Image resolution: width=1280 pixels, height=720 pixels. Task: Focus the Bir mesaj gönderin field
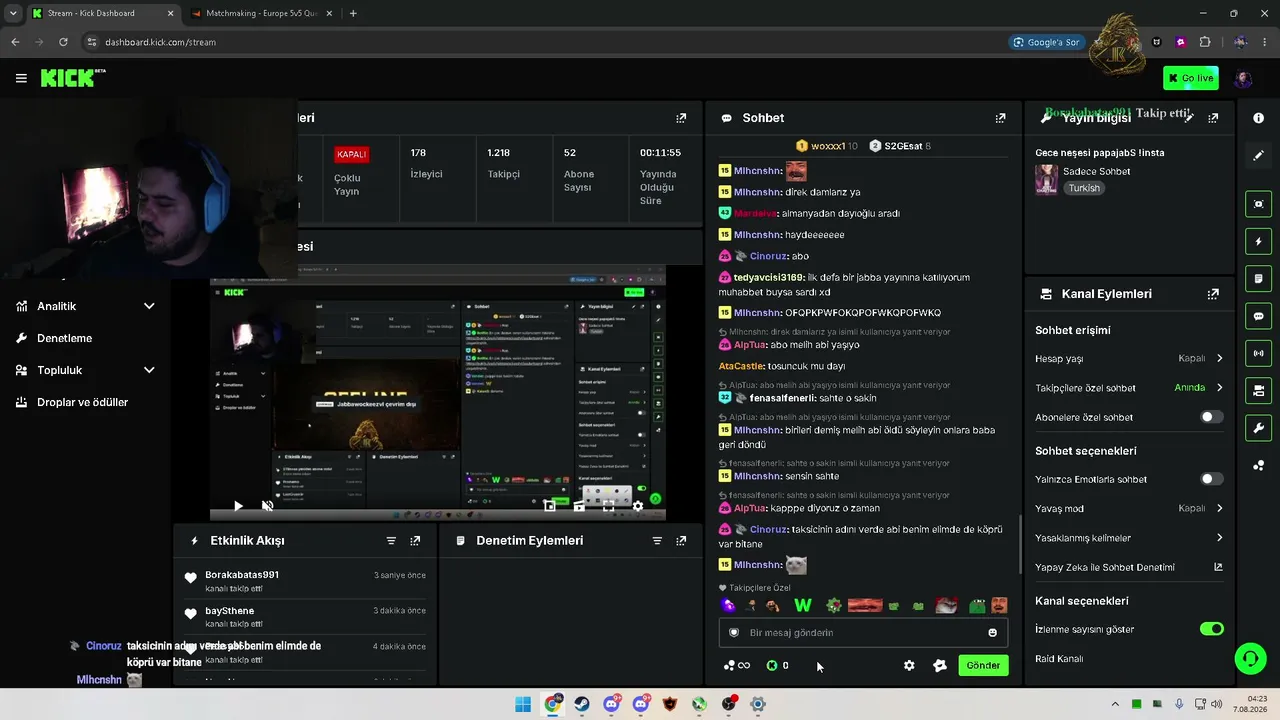coord(863,633)
